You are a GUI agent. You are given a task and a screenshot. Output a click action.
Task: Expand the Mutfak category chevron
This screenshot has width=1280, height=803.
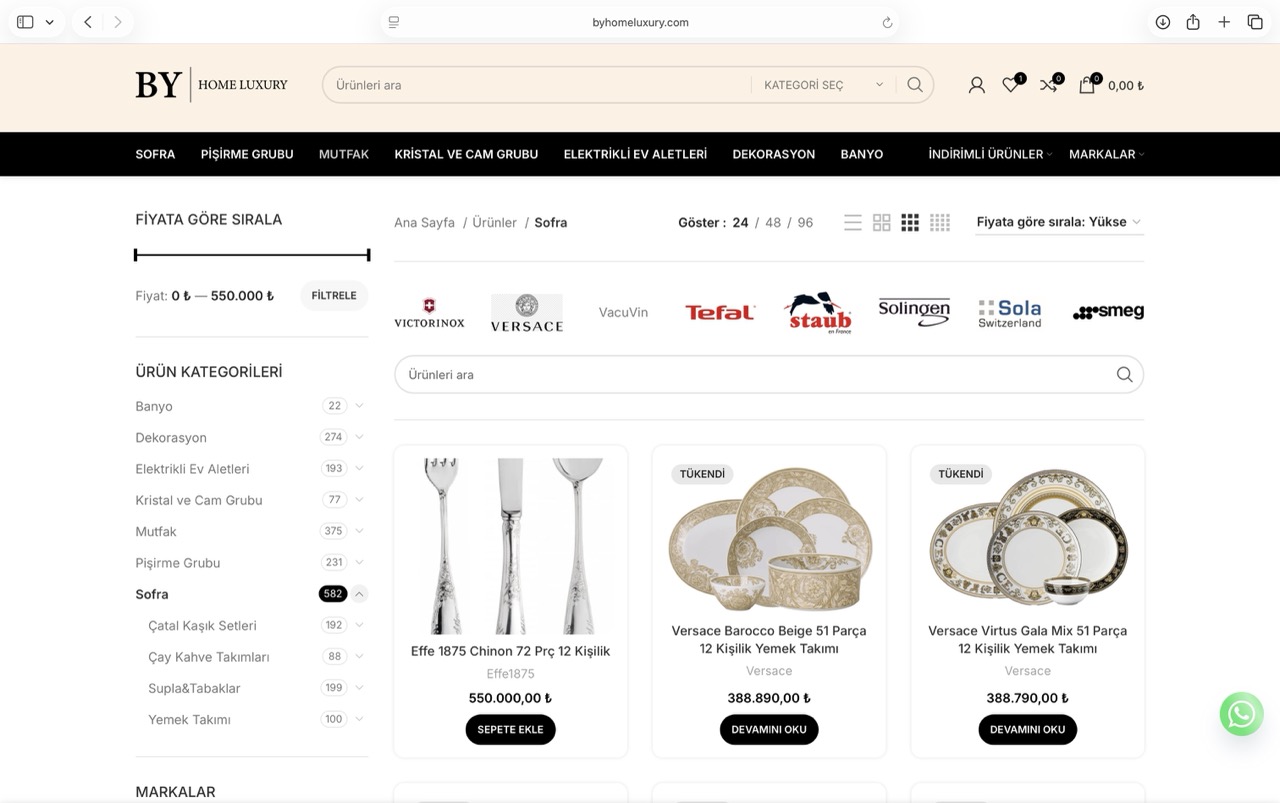[359, 531]
